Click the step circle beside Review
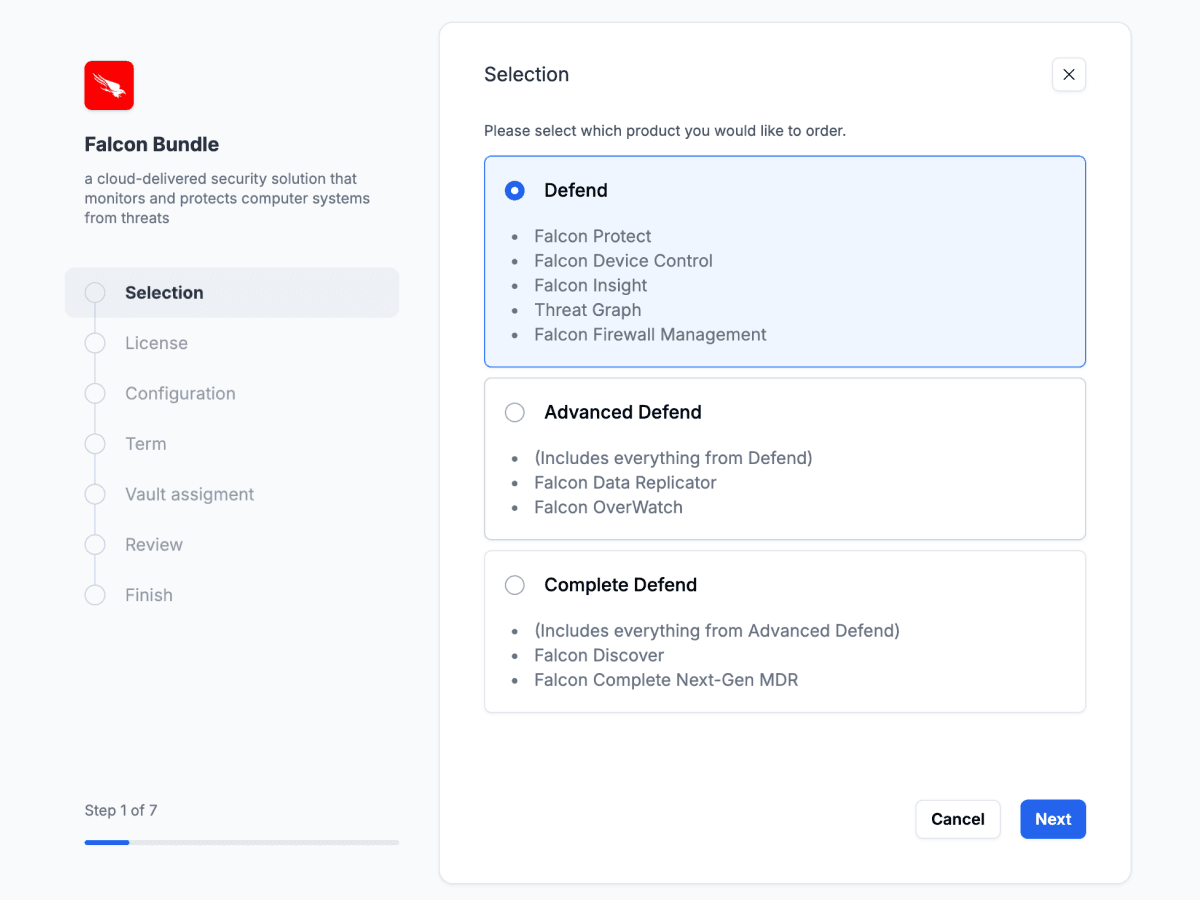 pyautogui.click(x=95, y=545)
